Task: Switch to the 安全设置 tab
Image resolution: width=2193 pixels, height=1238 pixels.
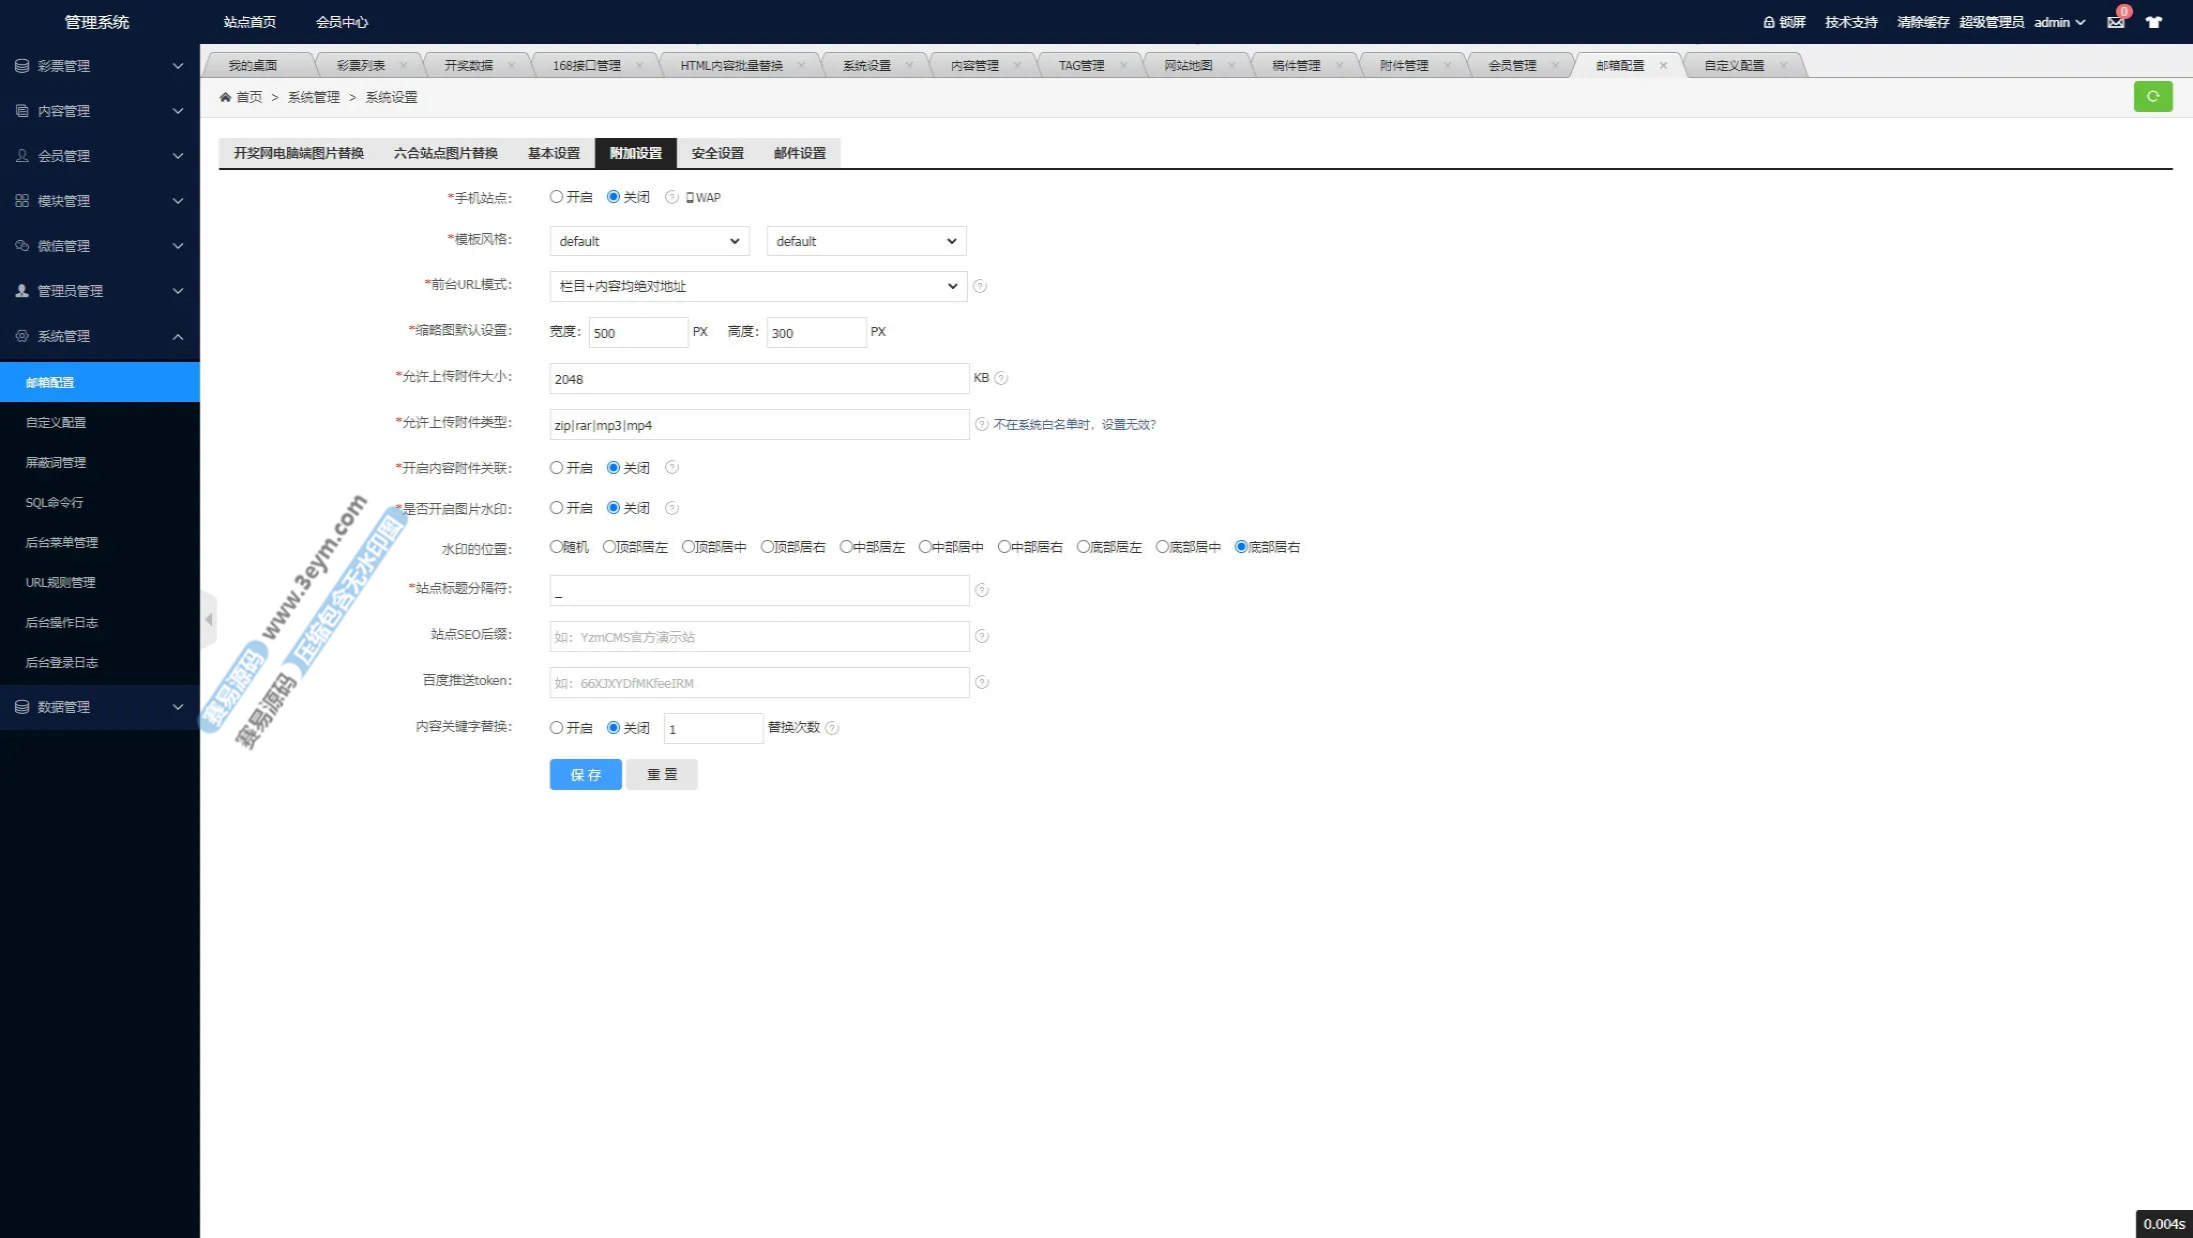Action: click(x=717, y=153)
